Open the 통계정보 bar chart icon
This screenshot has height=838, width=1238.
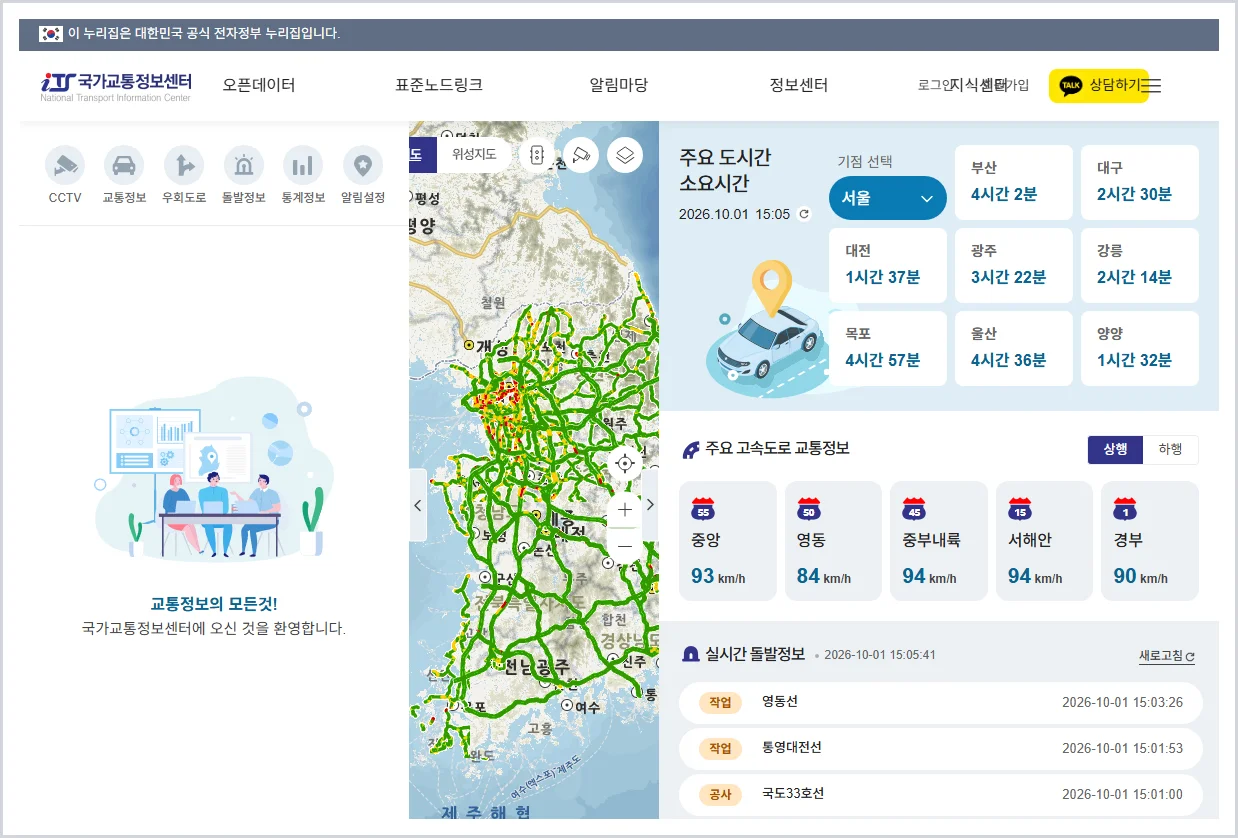click(303, 165)
